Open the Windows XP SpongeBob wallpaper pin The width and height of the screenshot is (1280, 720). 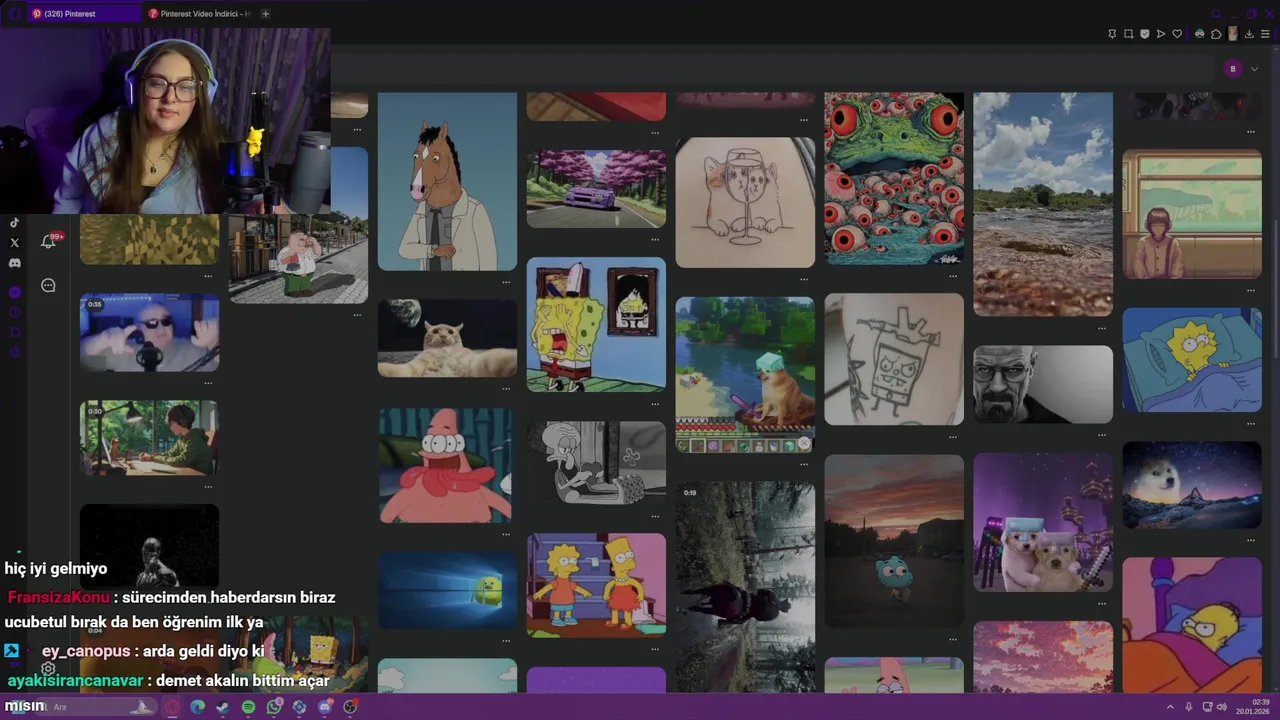tap(447, 590)
